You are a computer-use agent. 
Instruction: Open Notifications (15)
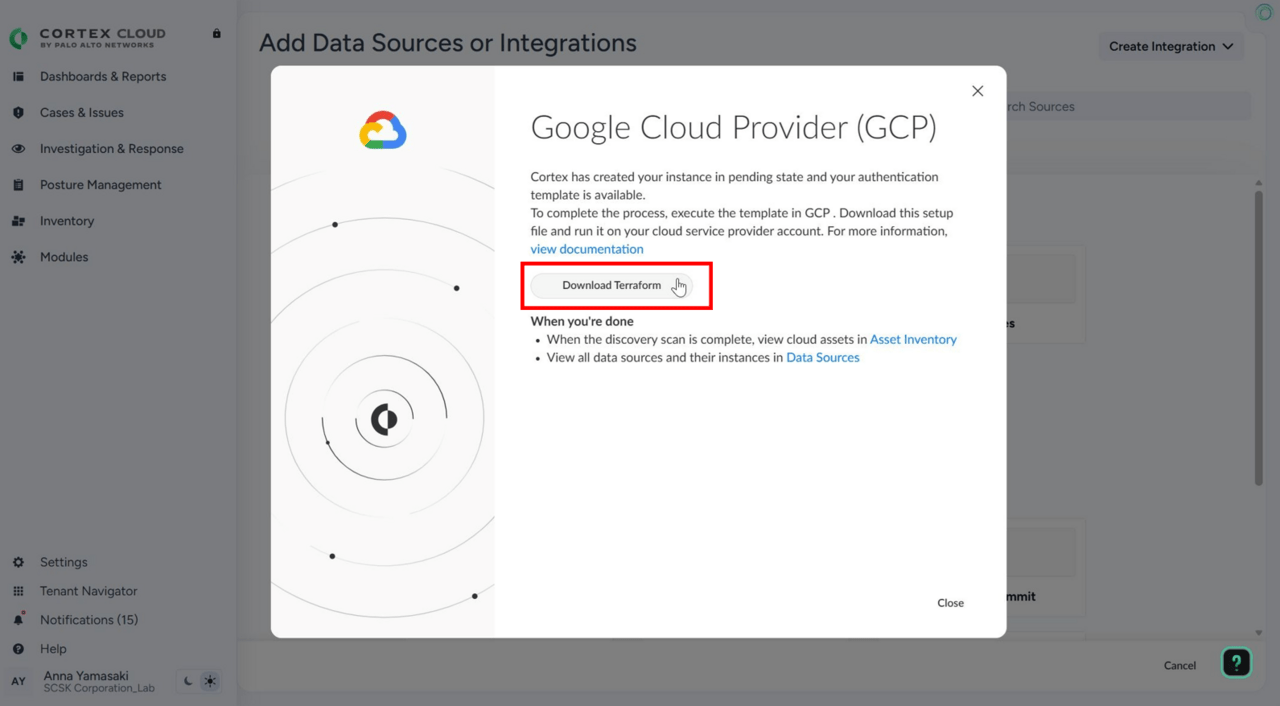tap(89, 620)
